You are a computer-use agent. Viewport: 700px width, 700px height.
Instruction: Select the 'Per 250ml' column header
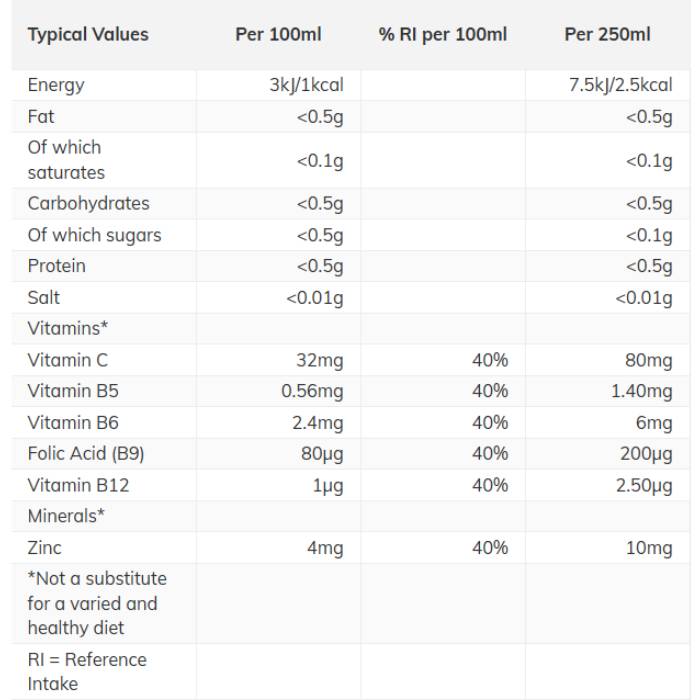coord(607,34)
